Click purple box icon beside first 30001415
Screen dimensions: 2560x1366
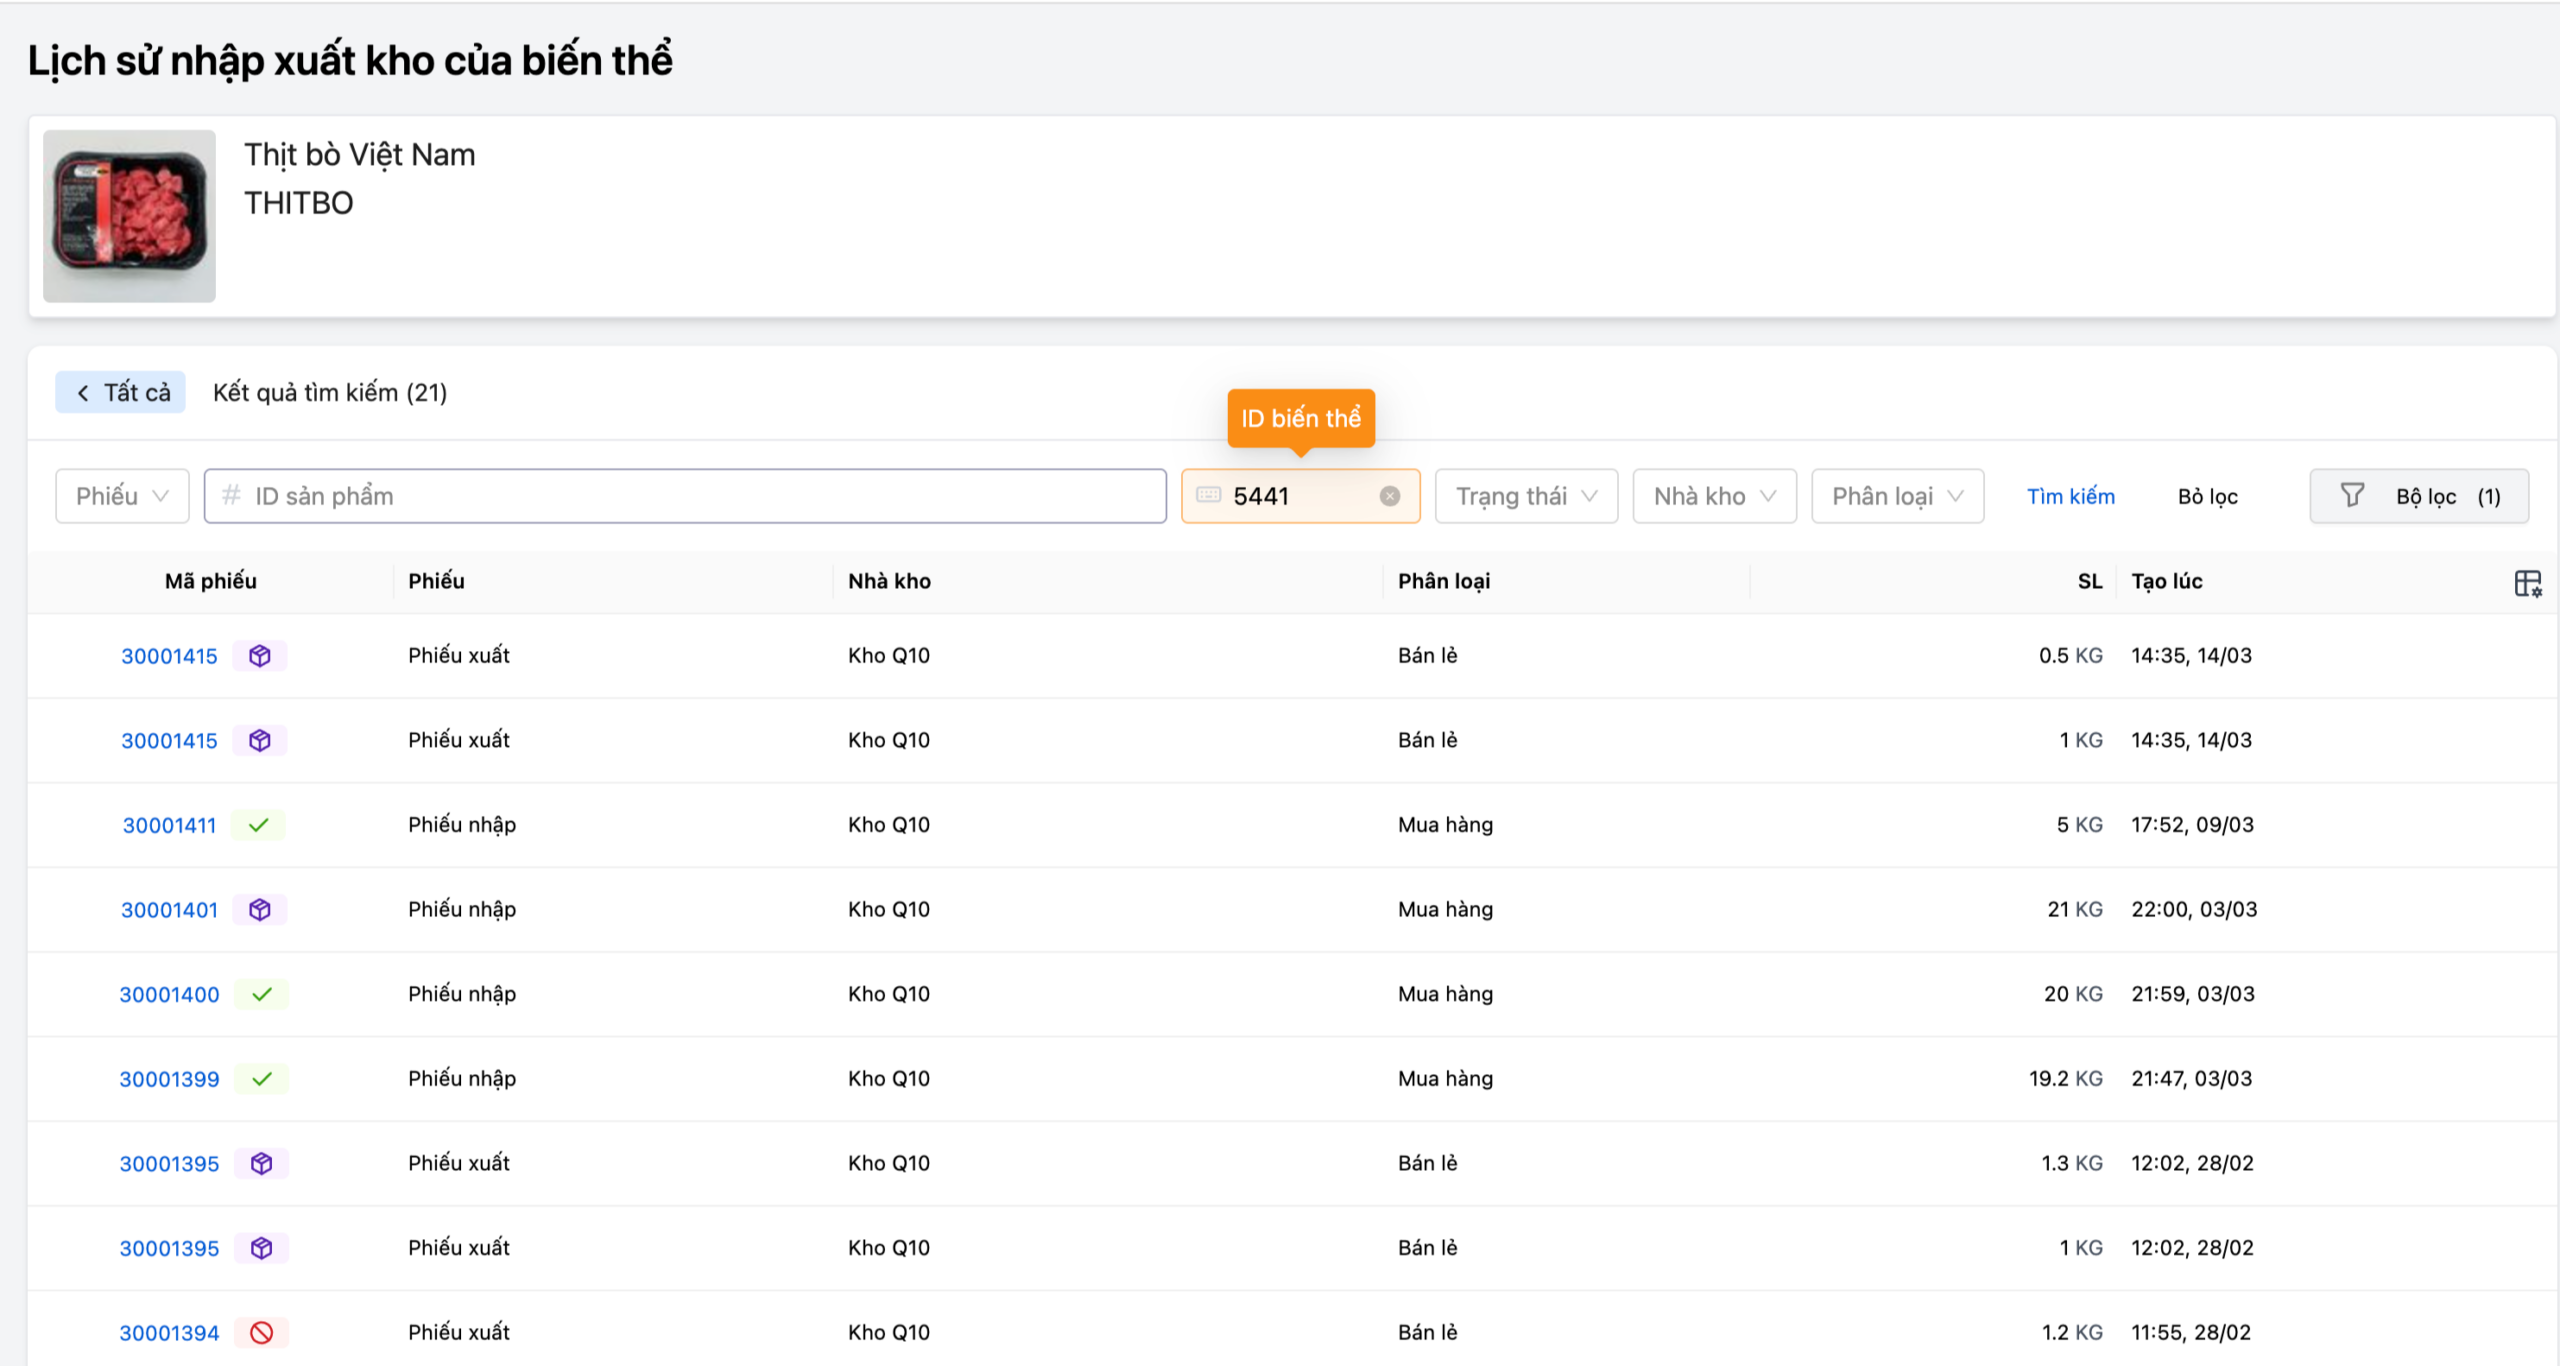[260, 656]
